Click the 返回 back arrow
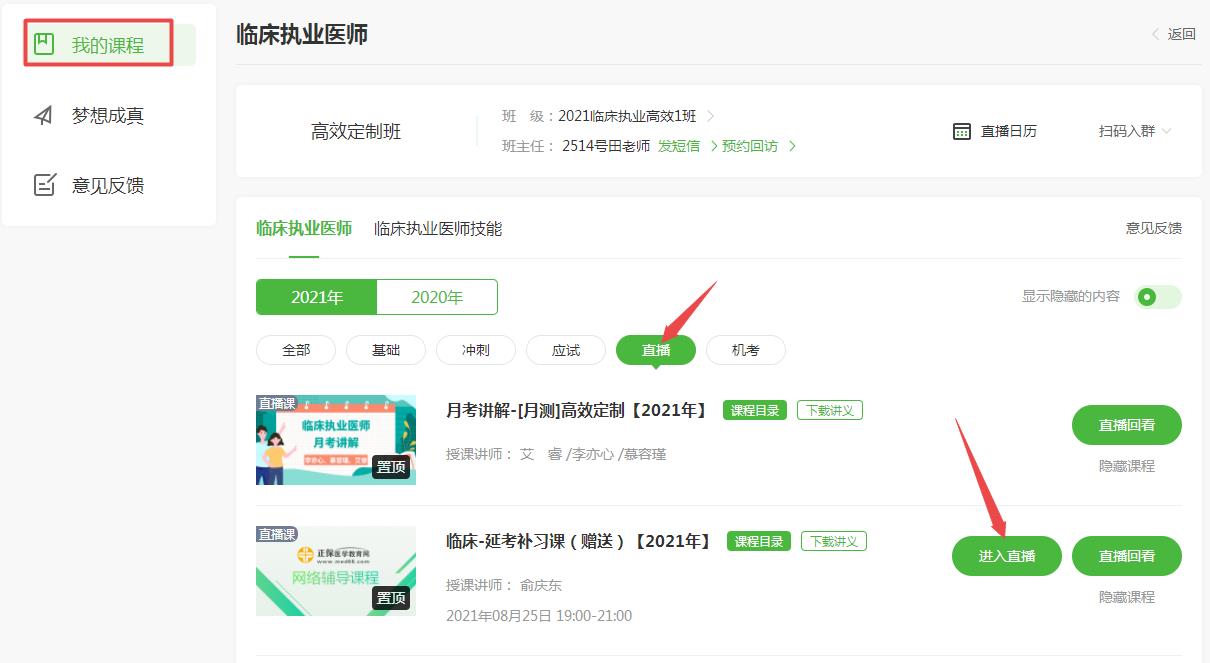Screen dimensions: 1210x663 [x=1158, y=34]
